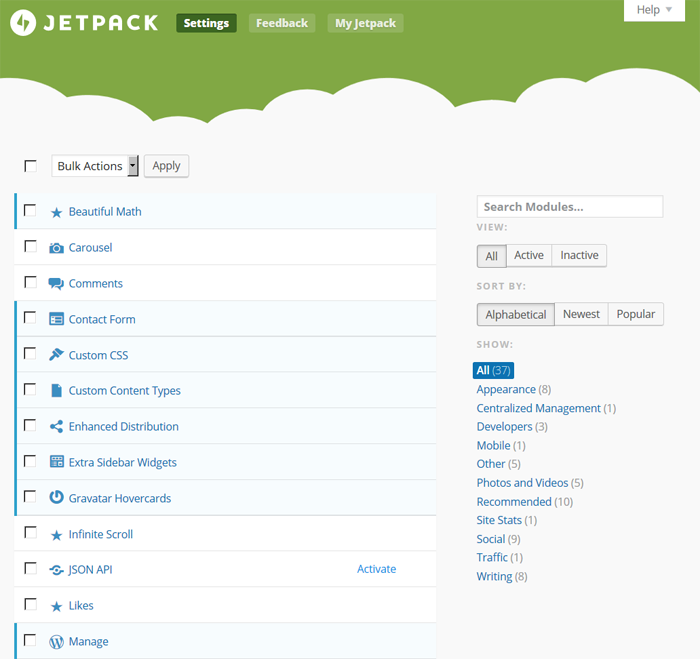Switch view to Inactive modules
The image size is (700, 659).
click(579, 255)
